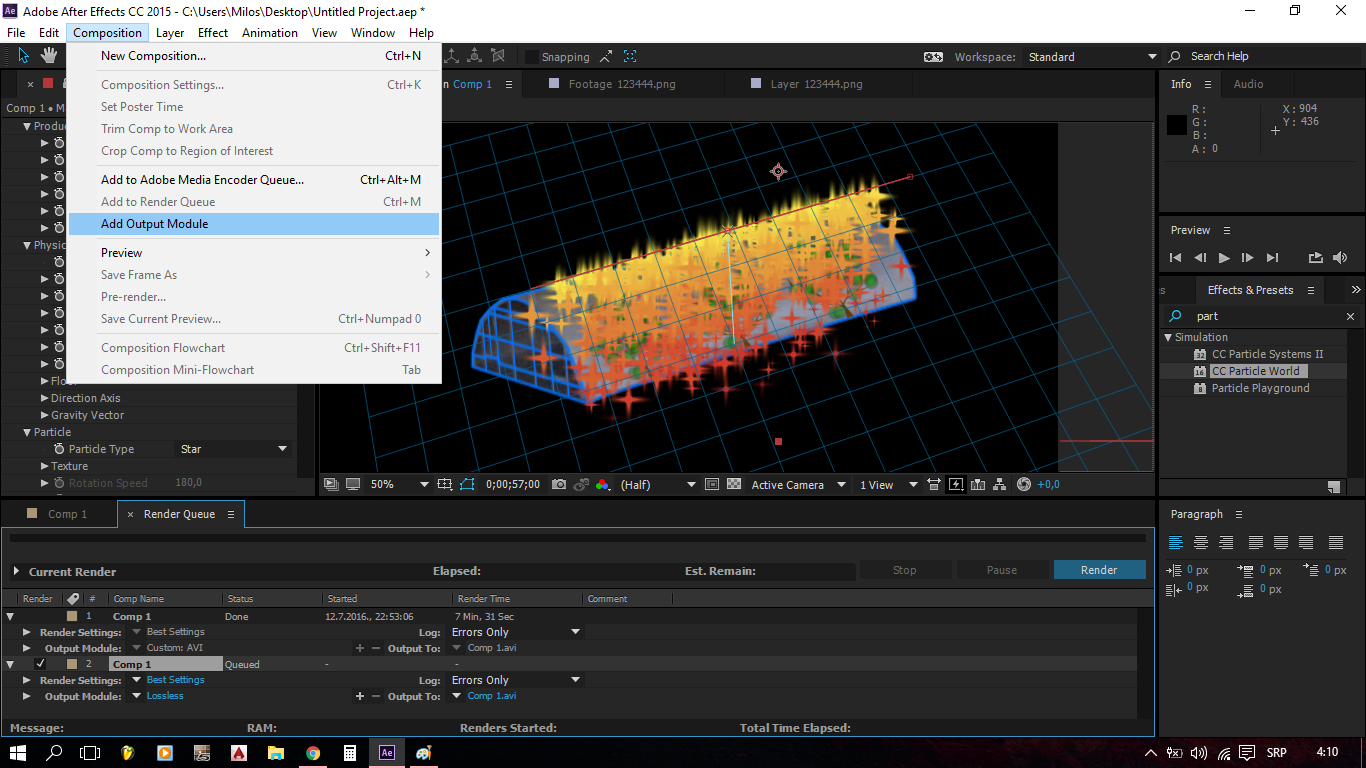Expand the Gravity Vector property

tap(44, 415)
